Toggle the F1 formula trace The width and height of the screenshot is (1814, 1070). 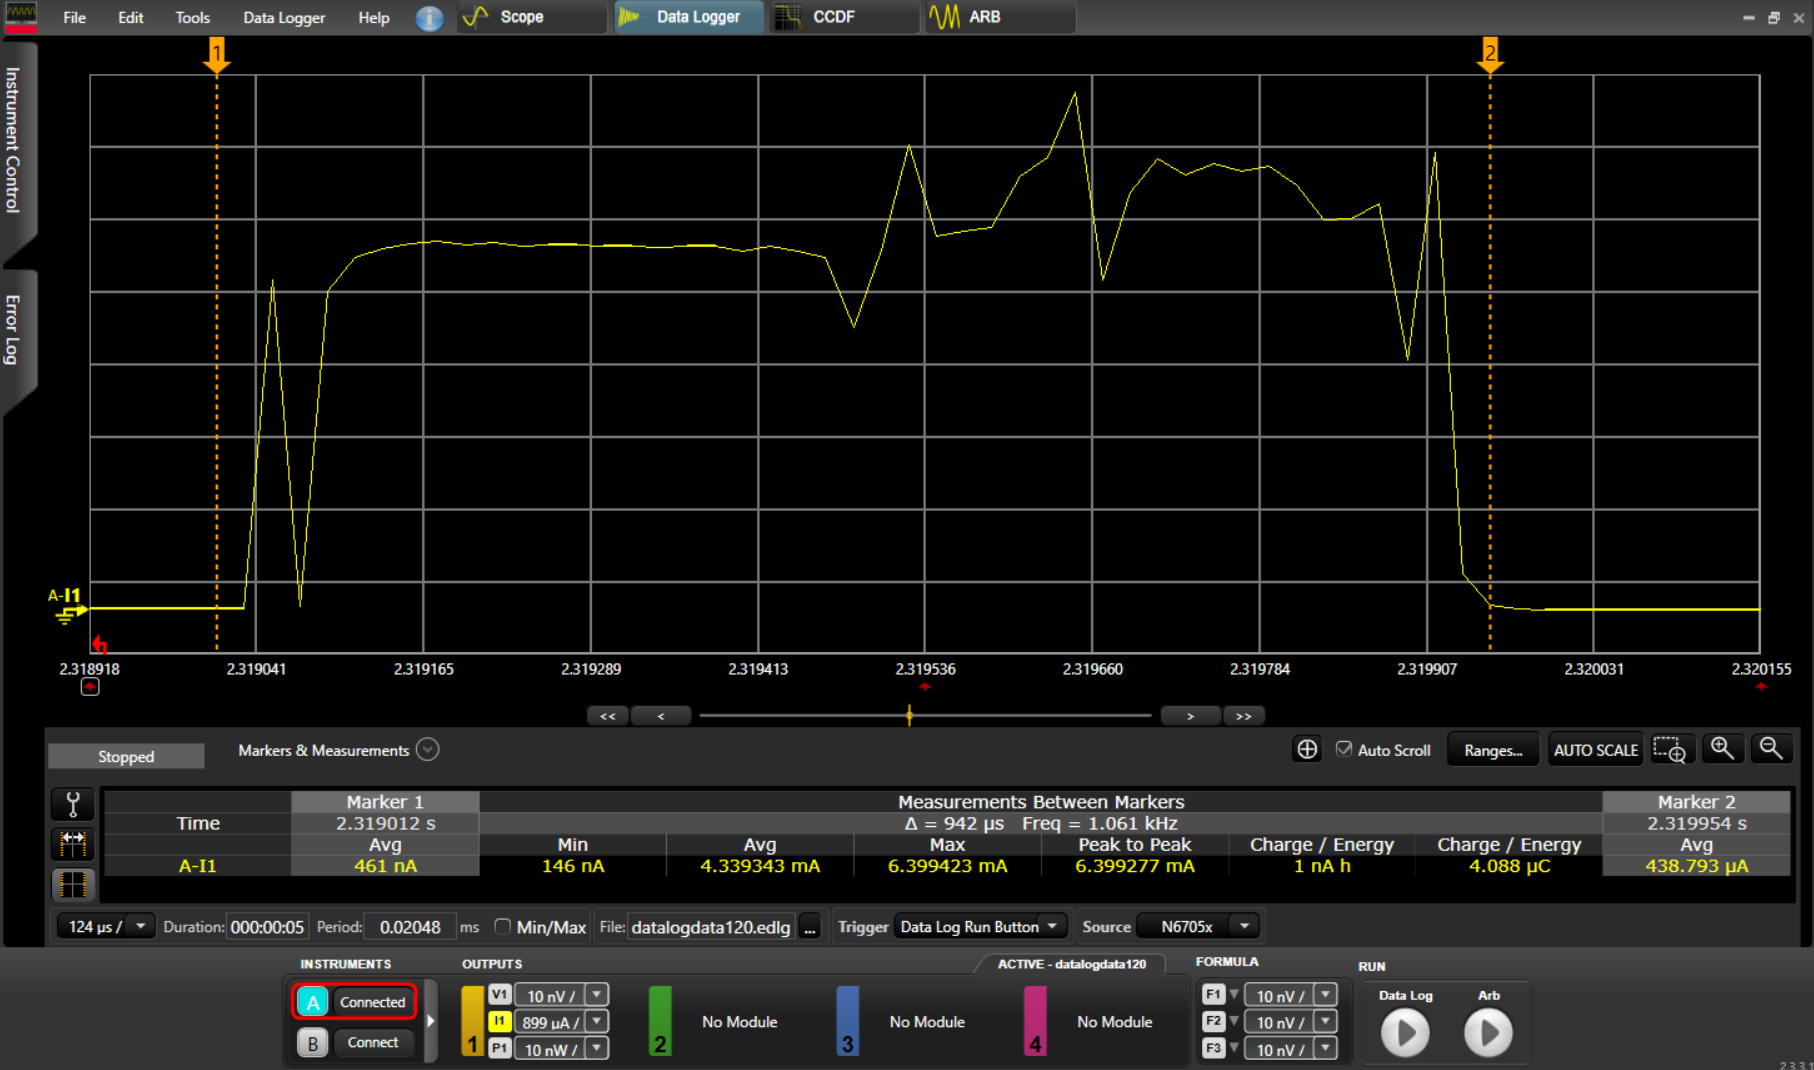tap(1213, 995)
